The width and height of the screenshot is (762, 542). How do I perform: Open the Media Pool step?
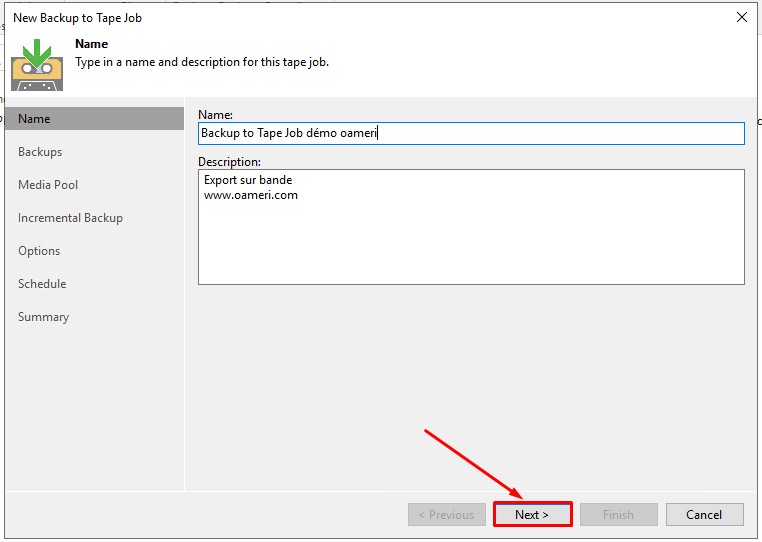(48, 185)
